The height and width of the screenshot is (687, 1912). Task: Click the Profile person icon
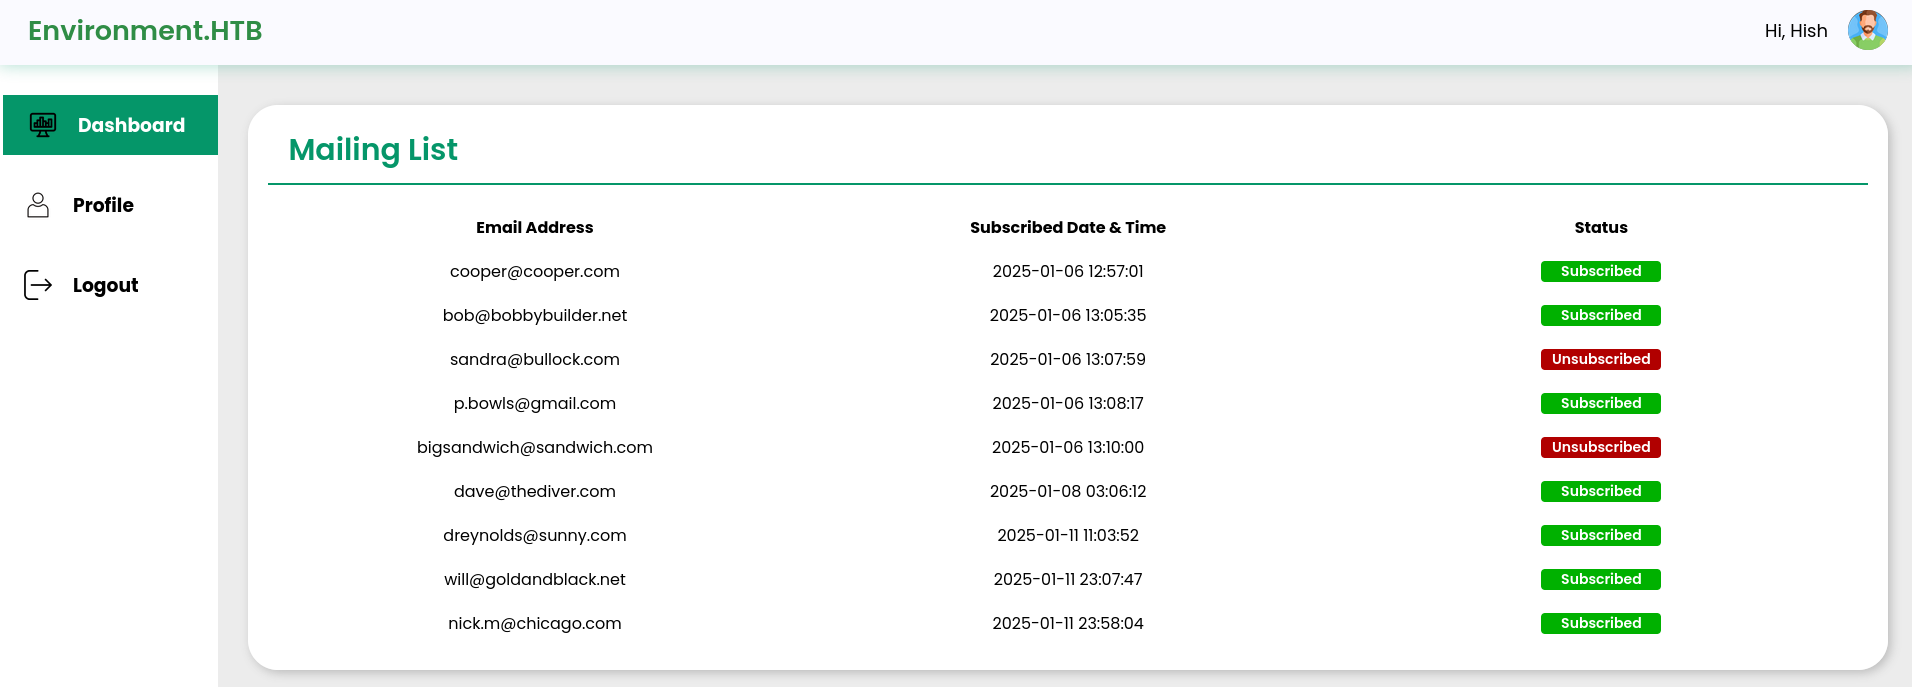(38, 205)
